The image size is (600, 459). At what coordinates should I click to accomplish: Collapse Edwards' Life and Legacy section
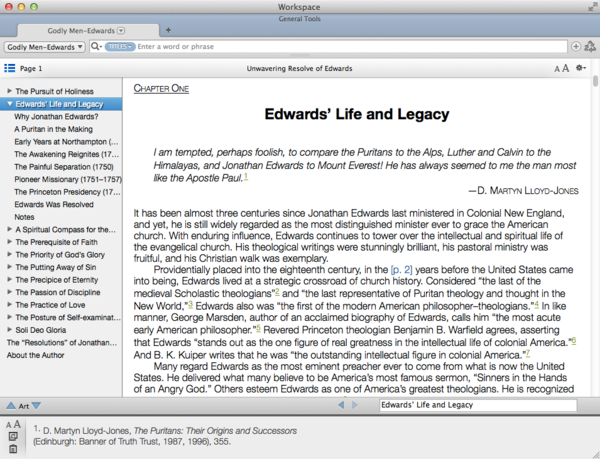tap(10, 104)
